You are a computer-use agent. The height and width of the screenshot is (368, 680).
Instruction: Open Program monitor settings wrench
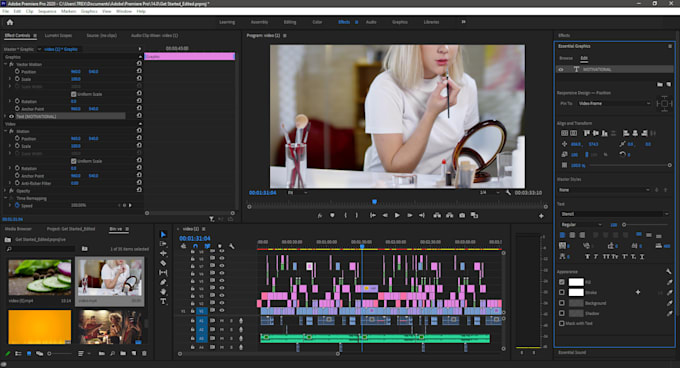click(508, 192)
